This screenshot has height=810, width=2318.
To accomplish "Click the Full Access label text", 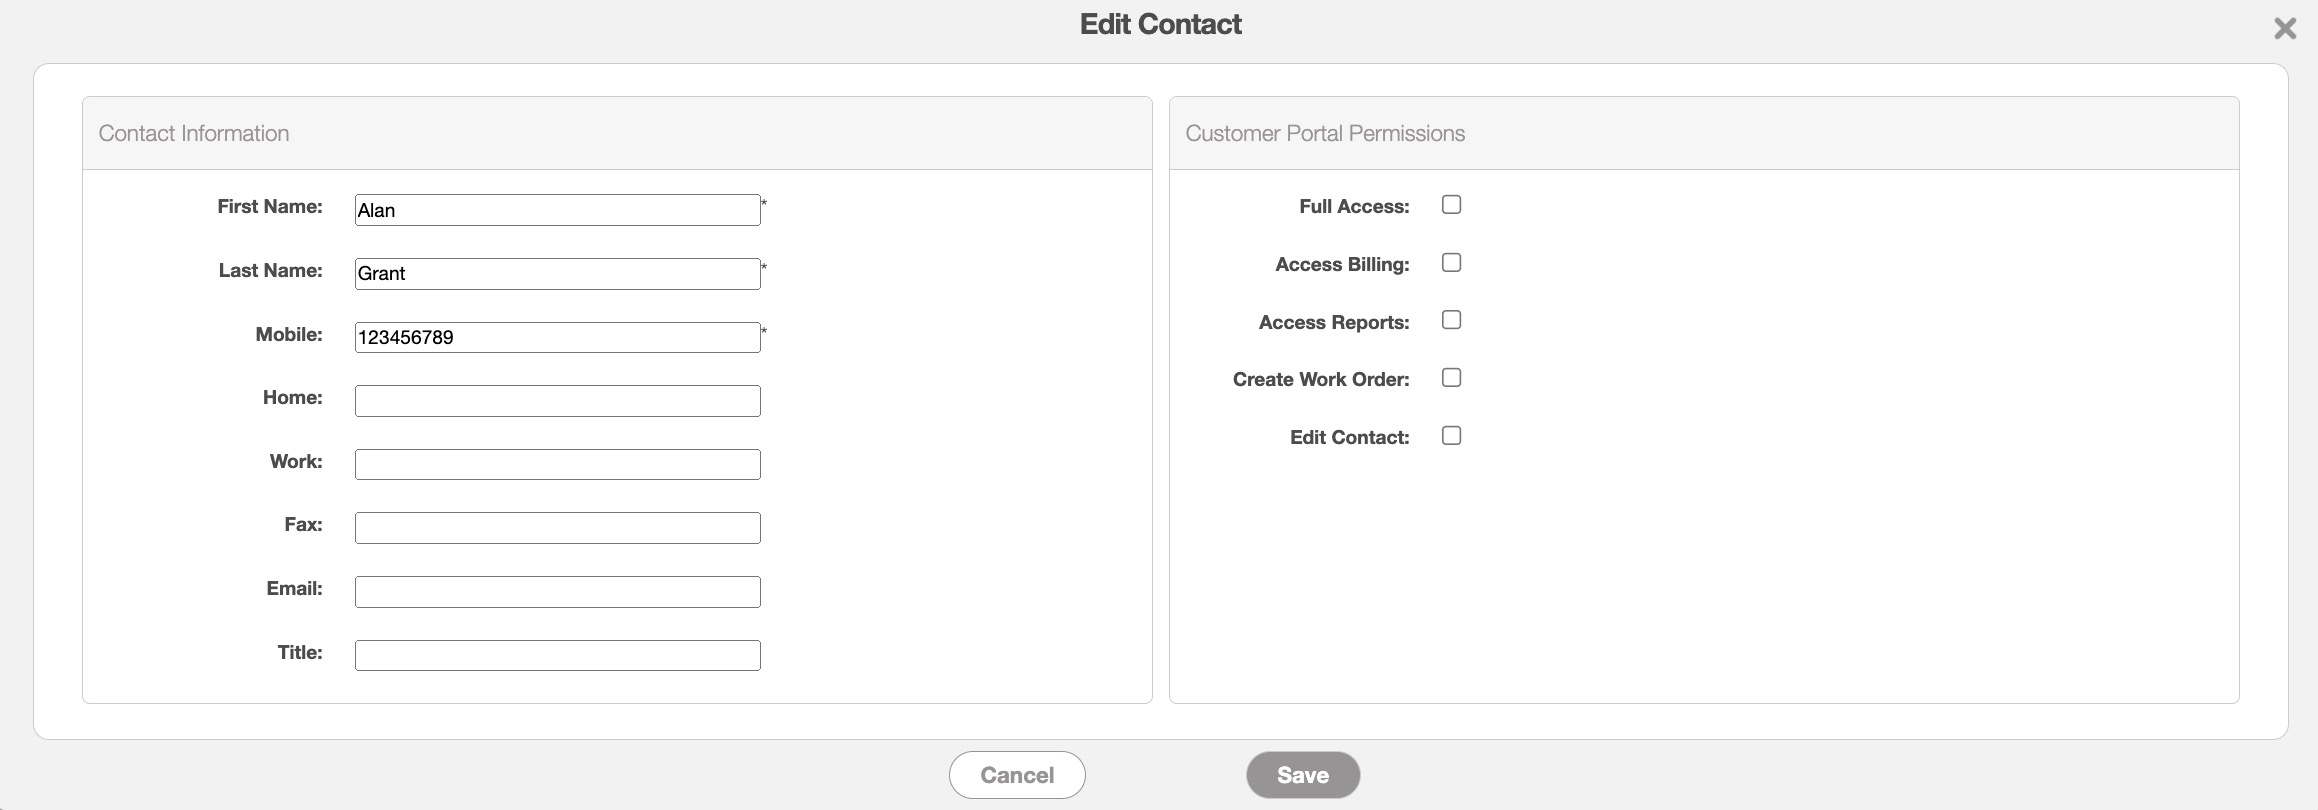I will (x=1354, y=207).
